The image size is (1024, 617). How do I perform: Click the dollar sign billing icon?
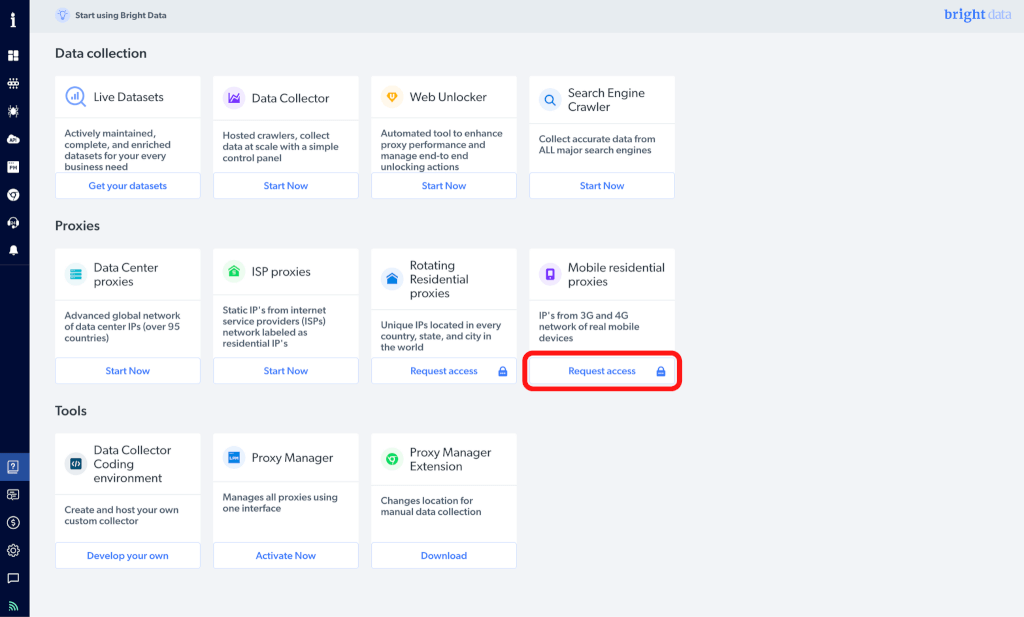click(x=14, y=522)
